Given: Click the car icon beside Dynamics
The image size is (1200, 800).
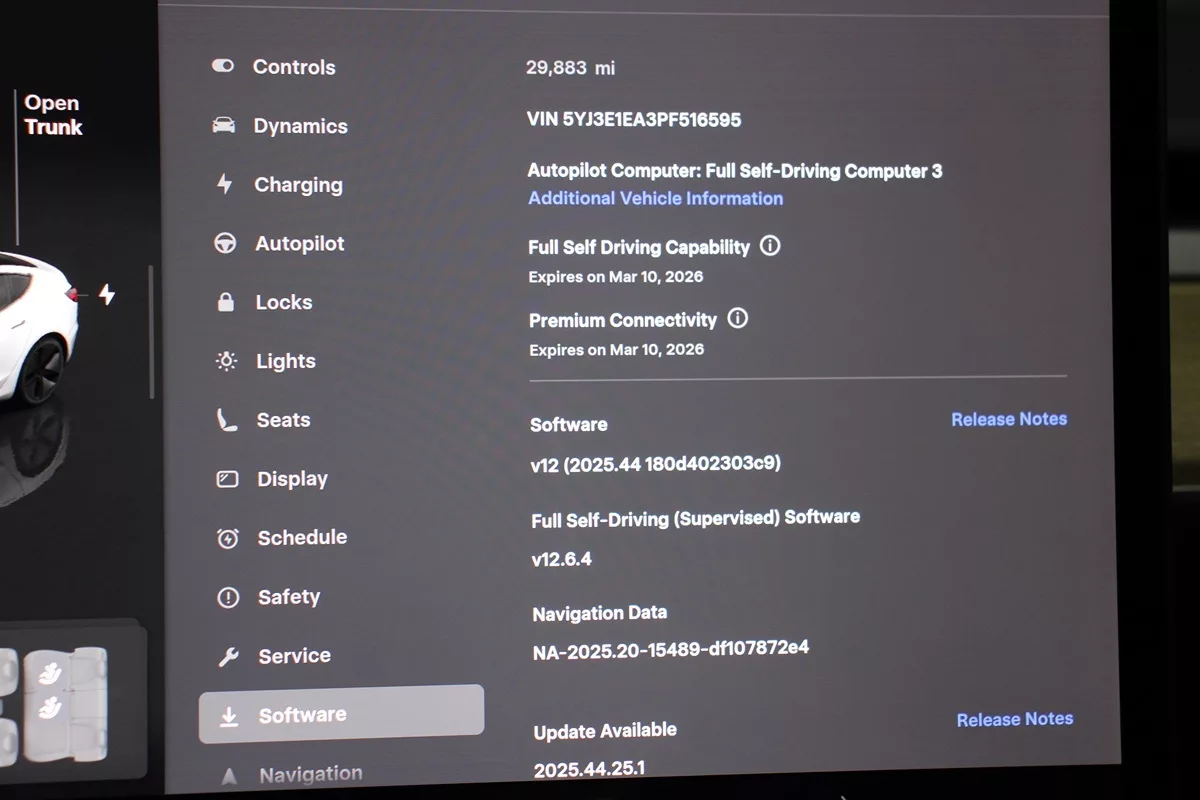Looking at the screenshot, I should tap(224, 126).
